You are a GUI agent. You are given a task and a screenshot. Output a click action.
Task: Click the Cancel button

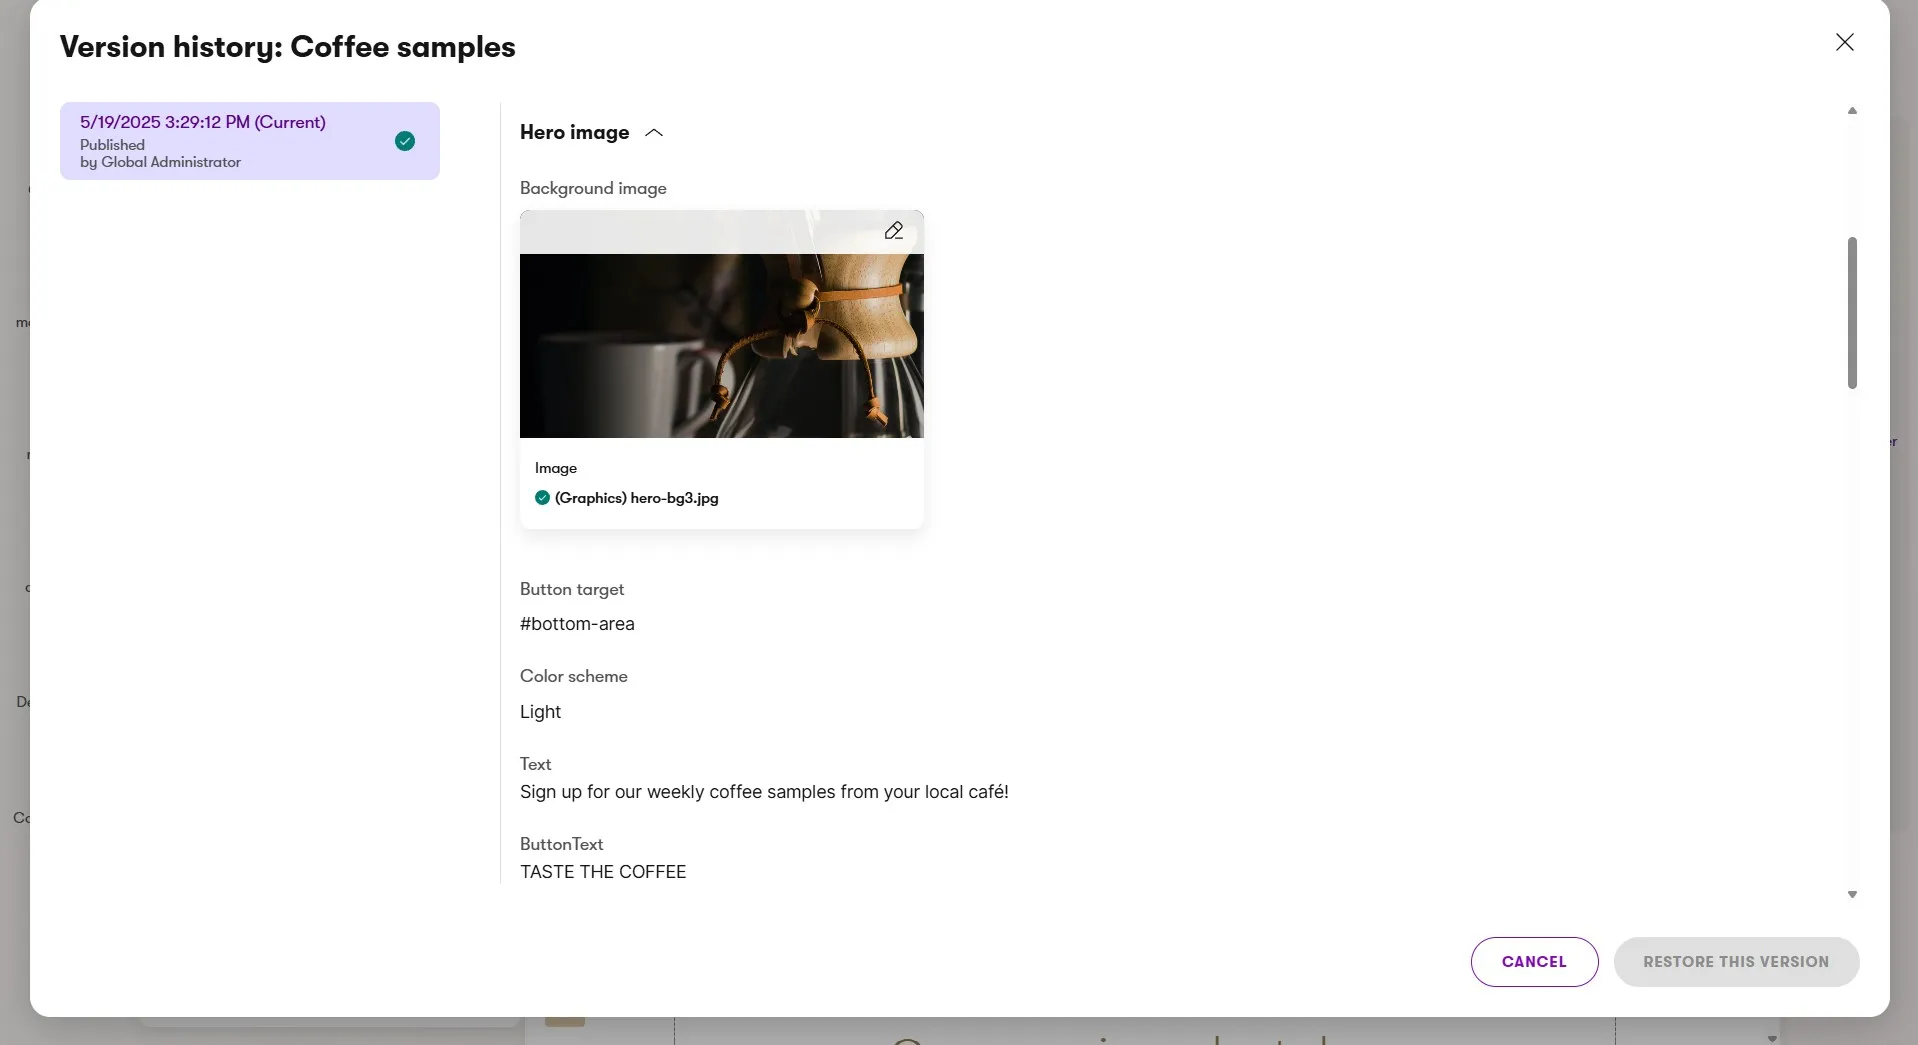tap(1534, 962)
